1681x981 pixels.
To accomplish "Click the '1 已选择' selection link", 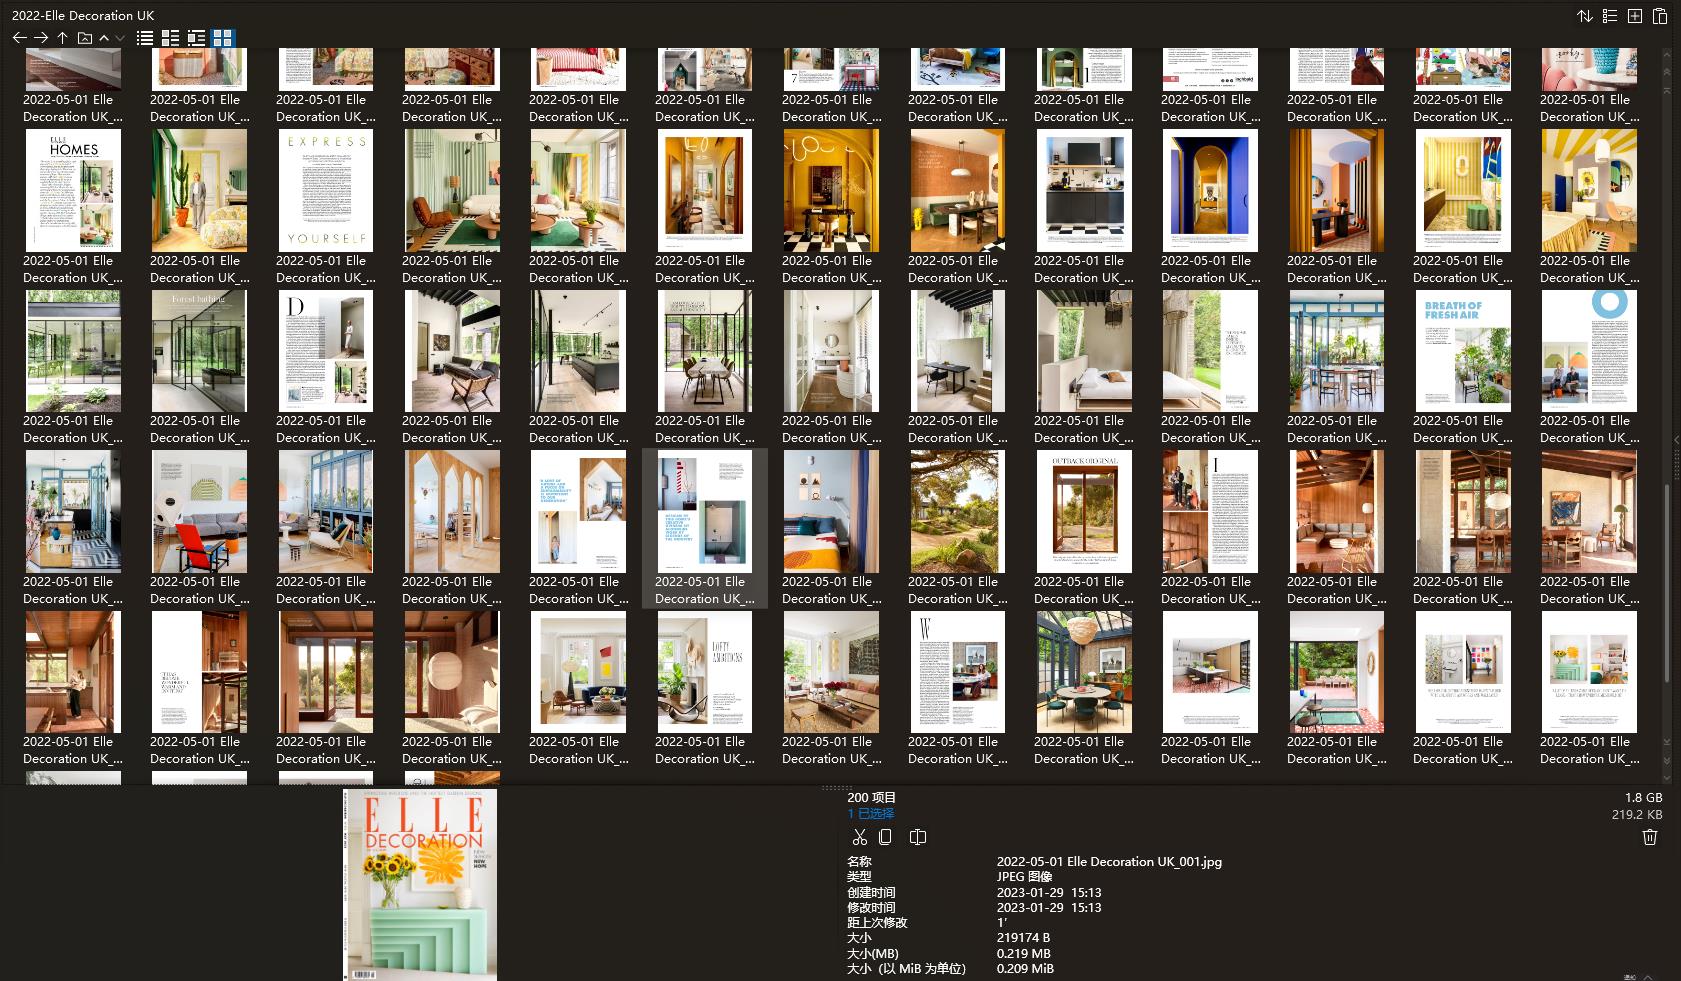I will [870, 813].
